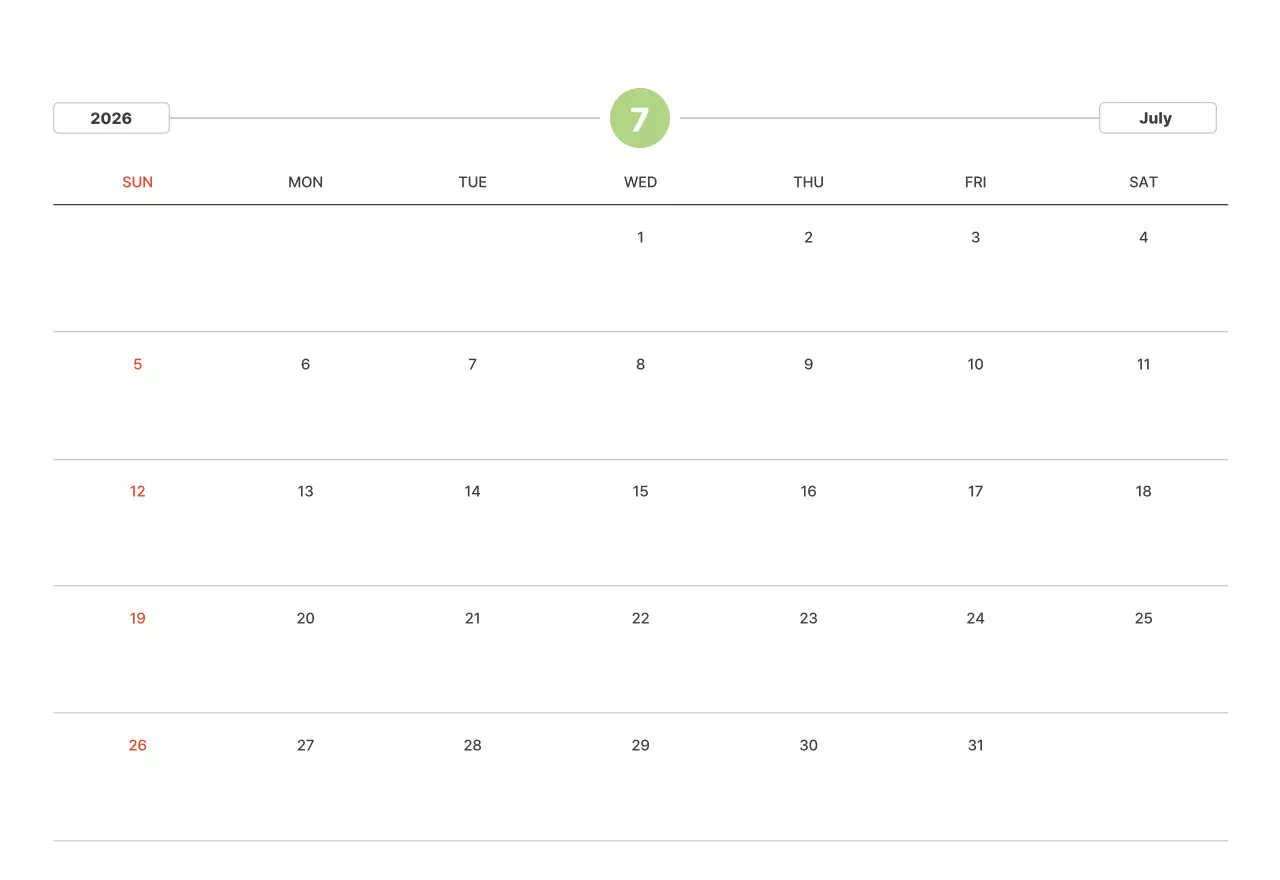This screenshot has height=880, width=1280.
Task: Select date 22 in Wednesday column
Action: (640, 619)
